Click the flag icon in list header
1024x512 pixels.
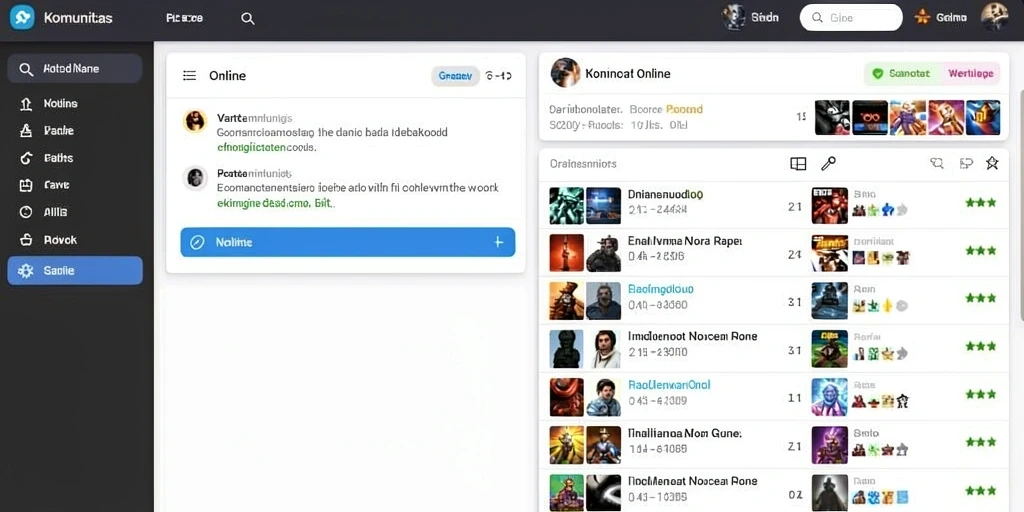click(x=967, y=164)
